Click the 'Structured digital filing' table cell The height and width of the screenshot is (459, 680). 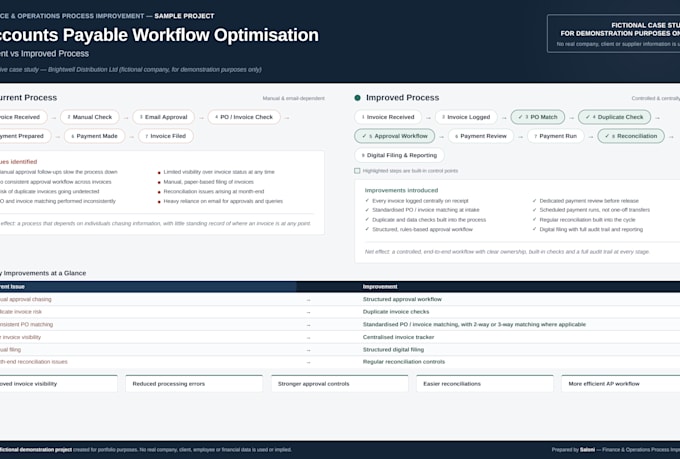pos(393,350)
